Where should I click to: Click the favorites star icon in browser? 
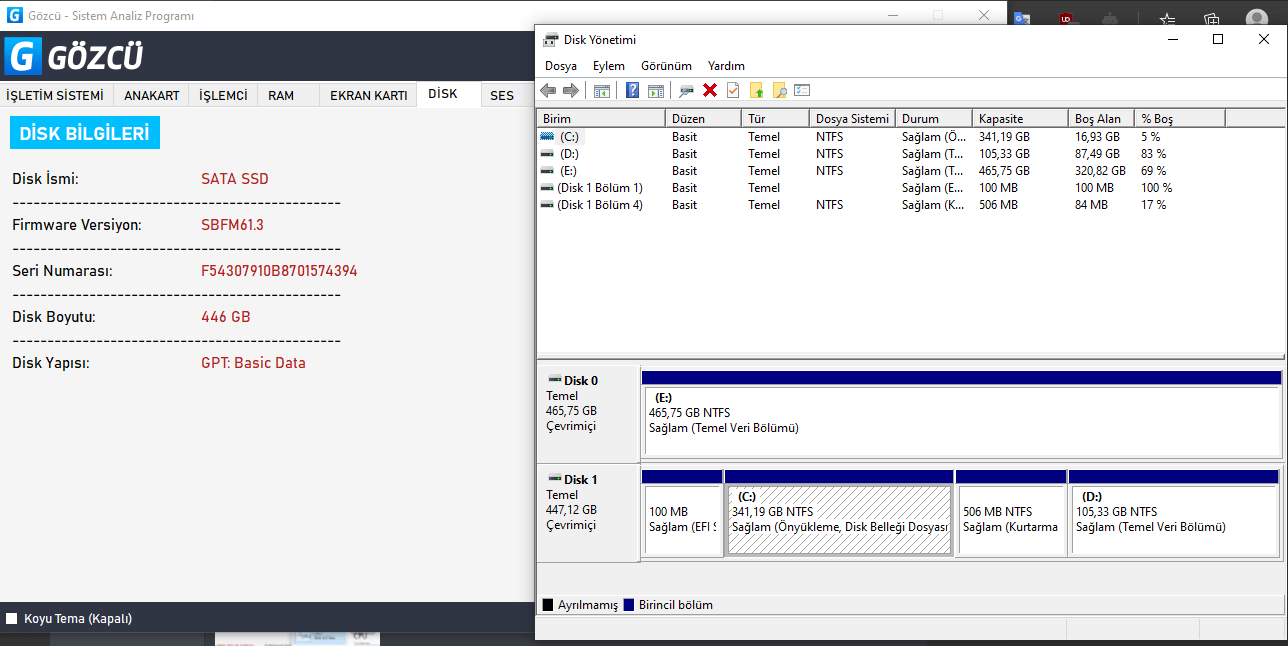1167,18
